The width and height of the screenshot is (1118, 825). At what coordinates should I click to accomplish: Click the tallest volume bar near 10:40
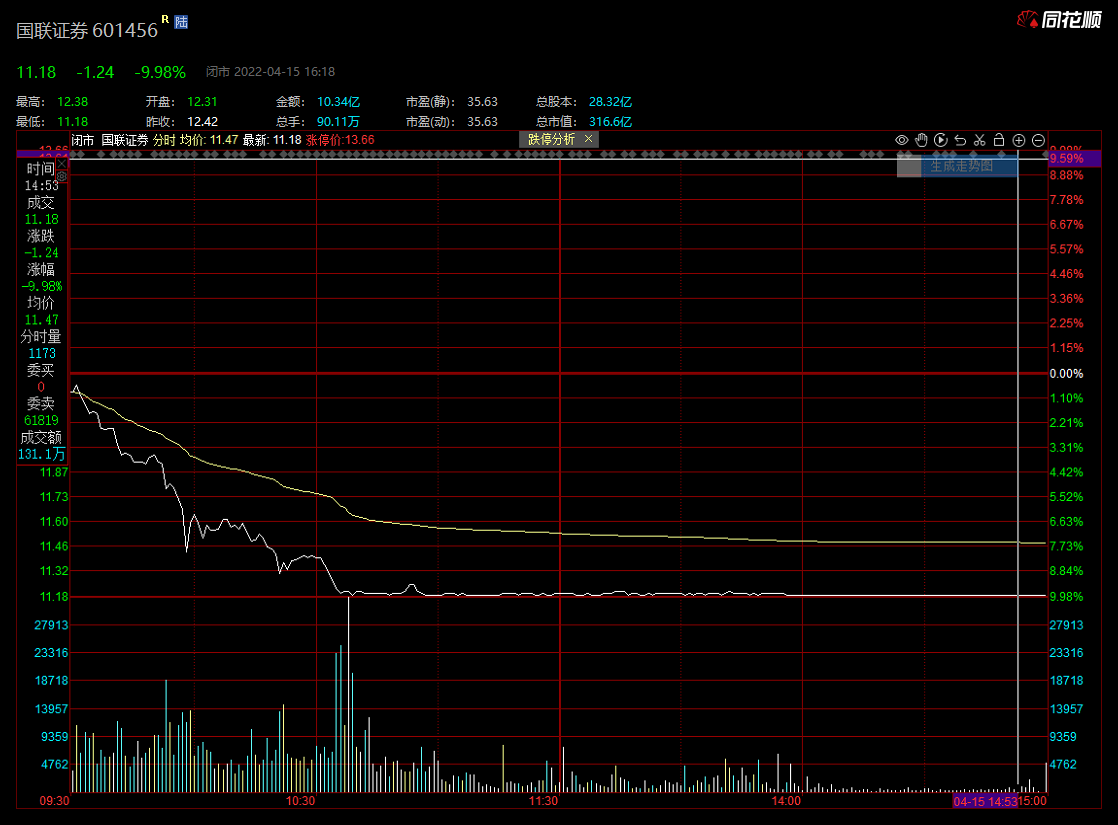pyautogui.click(x=348, y=694)
